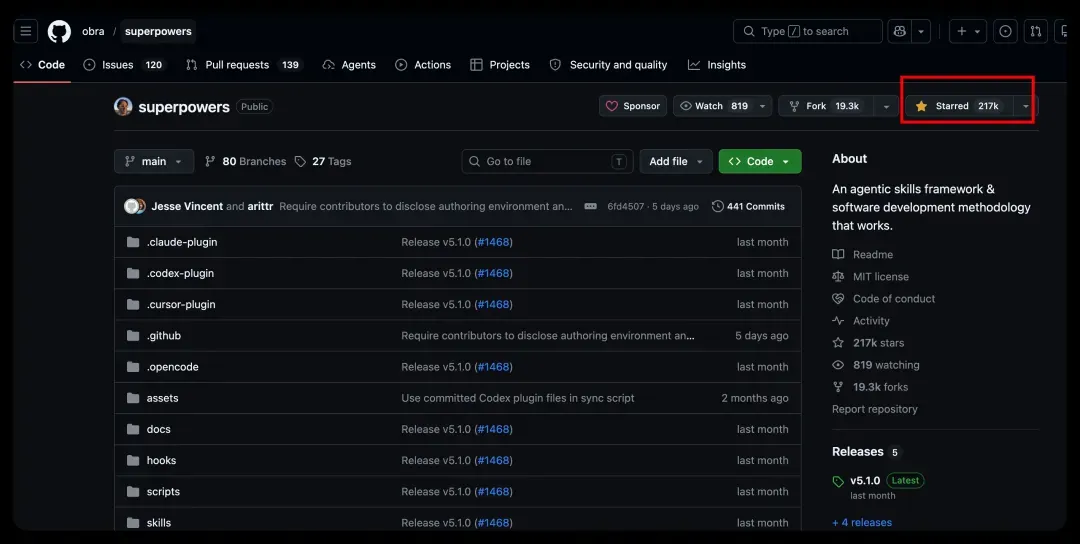Click the obra avatar beside repository name

pos(123,106)
